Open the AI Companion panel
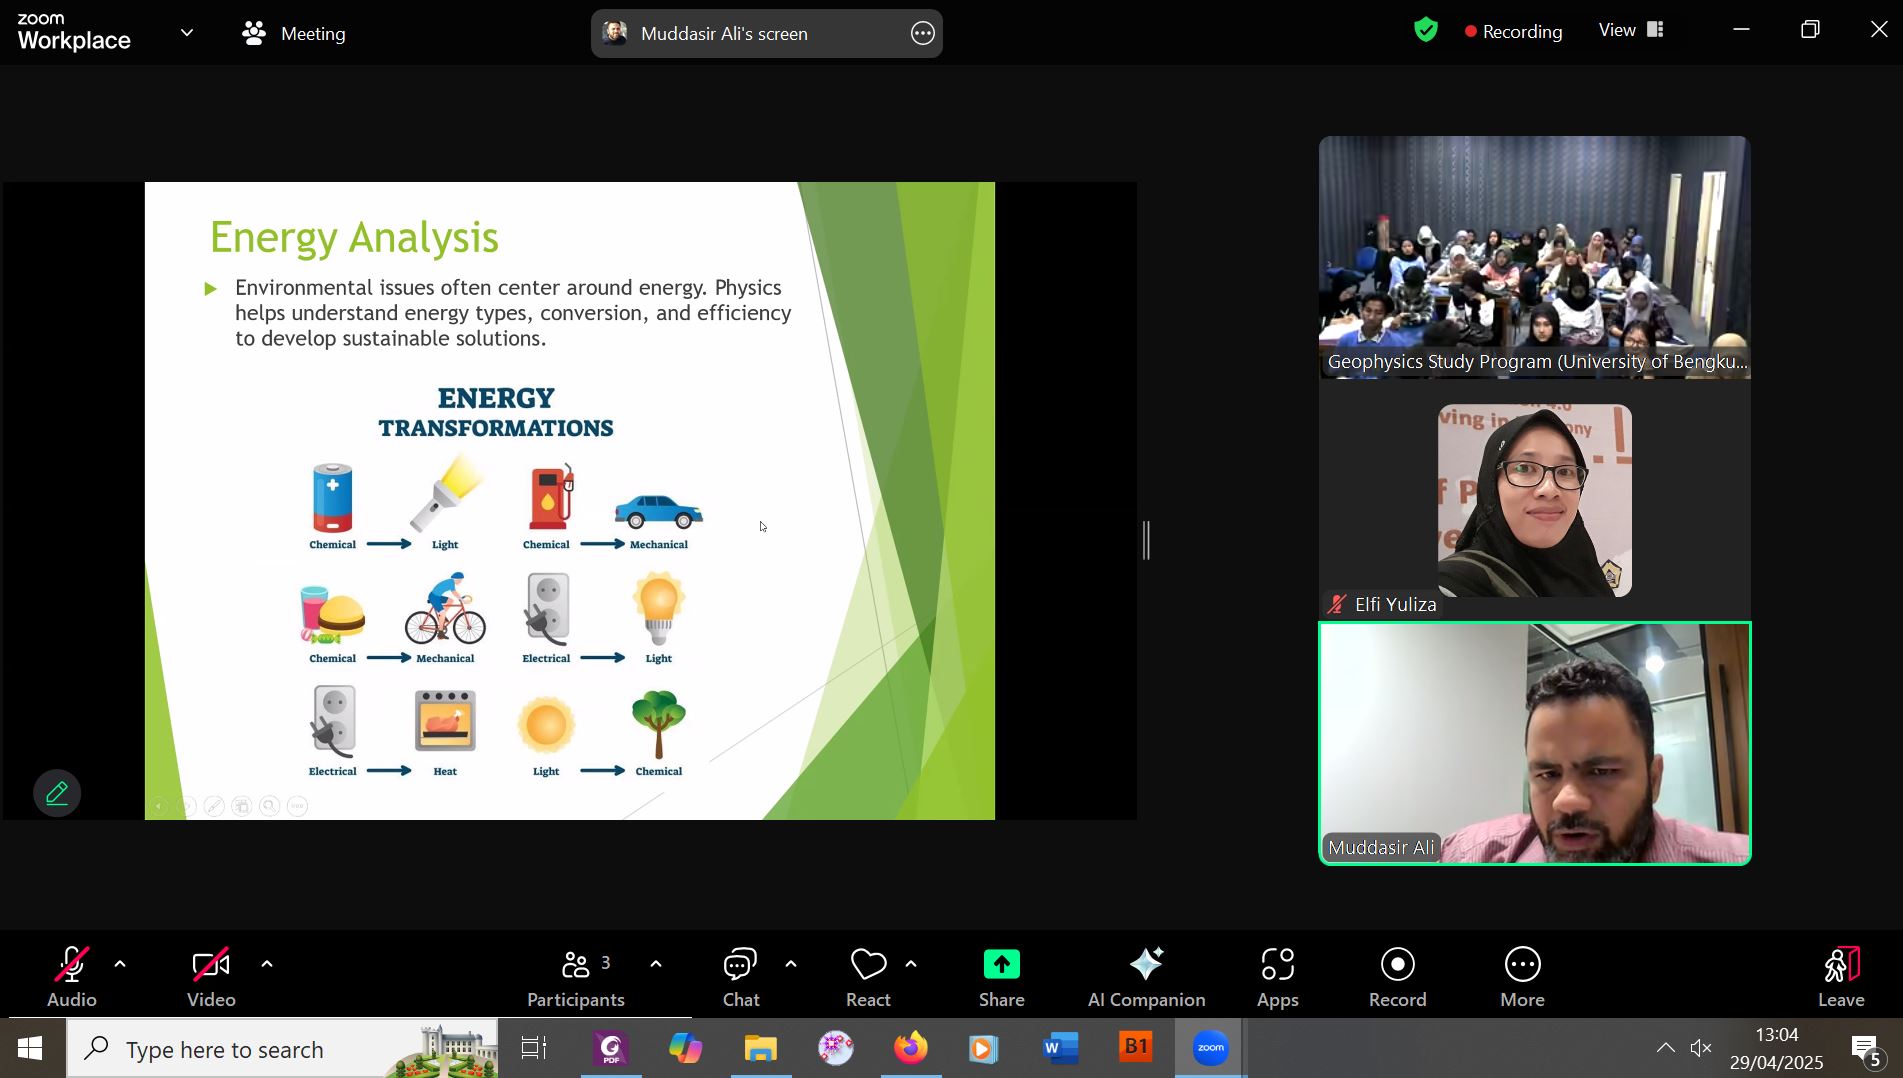1903x1078 pixels. pyautogui.click(x=1146, y=977)
